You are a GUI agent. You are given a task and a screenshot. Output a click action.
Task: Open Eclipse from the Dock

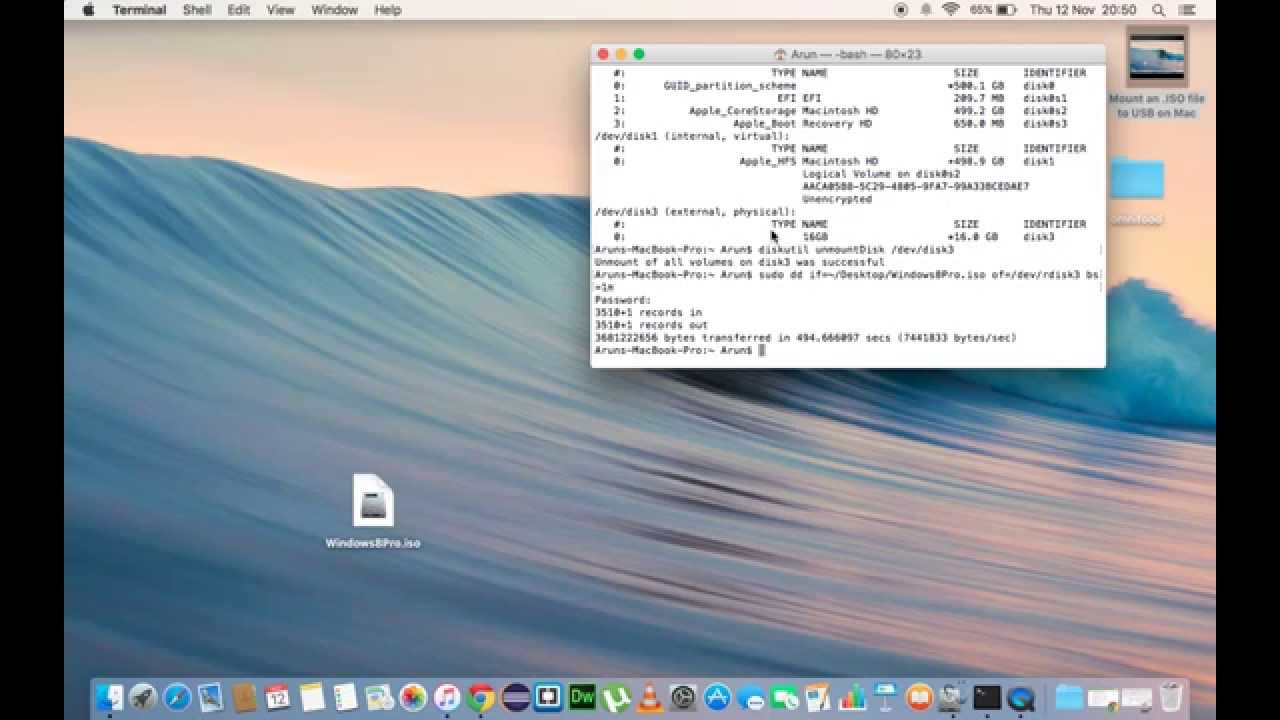(515, 697)
